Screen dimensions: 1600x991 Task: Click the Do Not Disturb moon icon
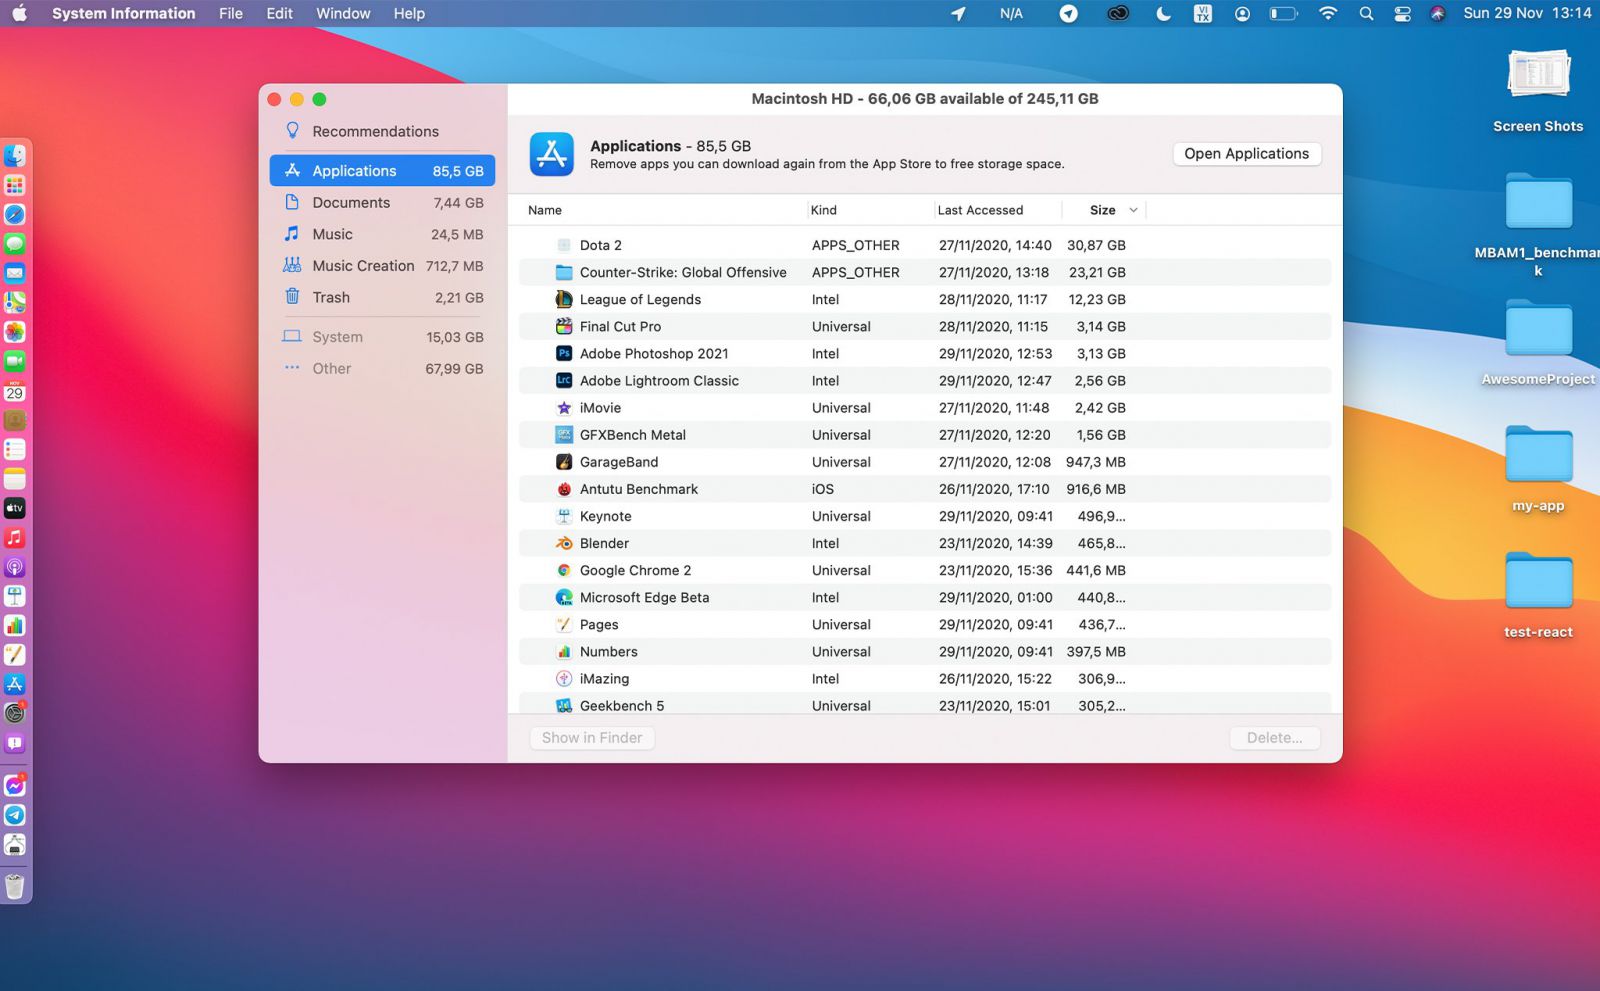coord(1163,13)
